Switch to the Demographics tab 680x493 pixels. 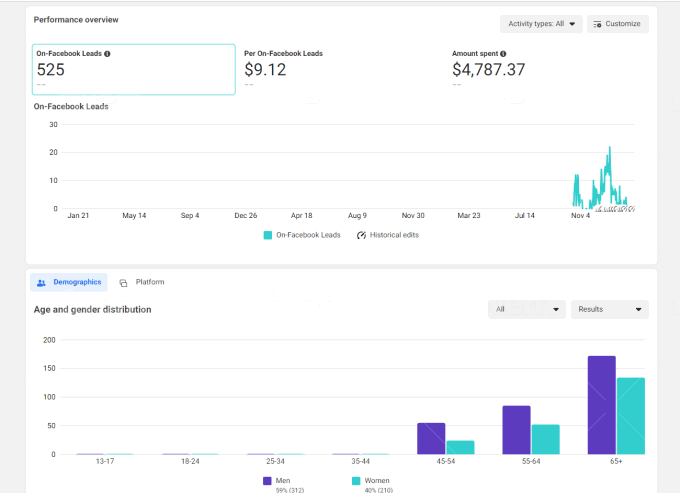[x=69, y=283]
